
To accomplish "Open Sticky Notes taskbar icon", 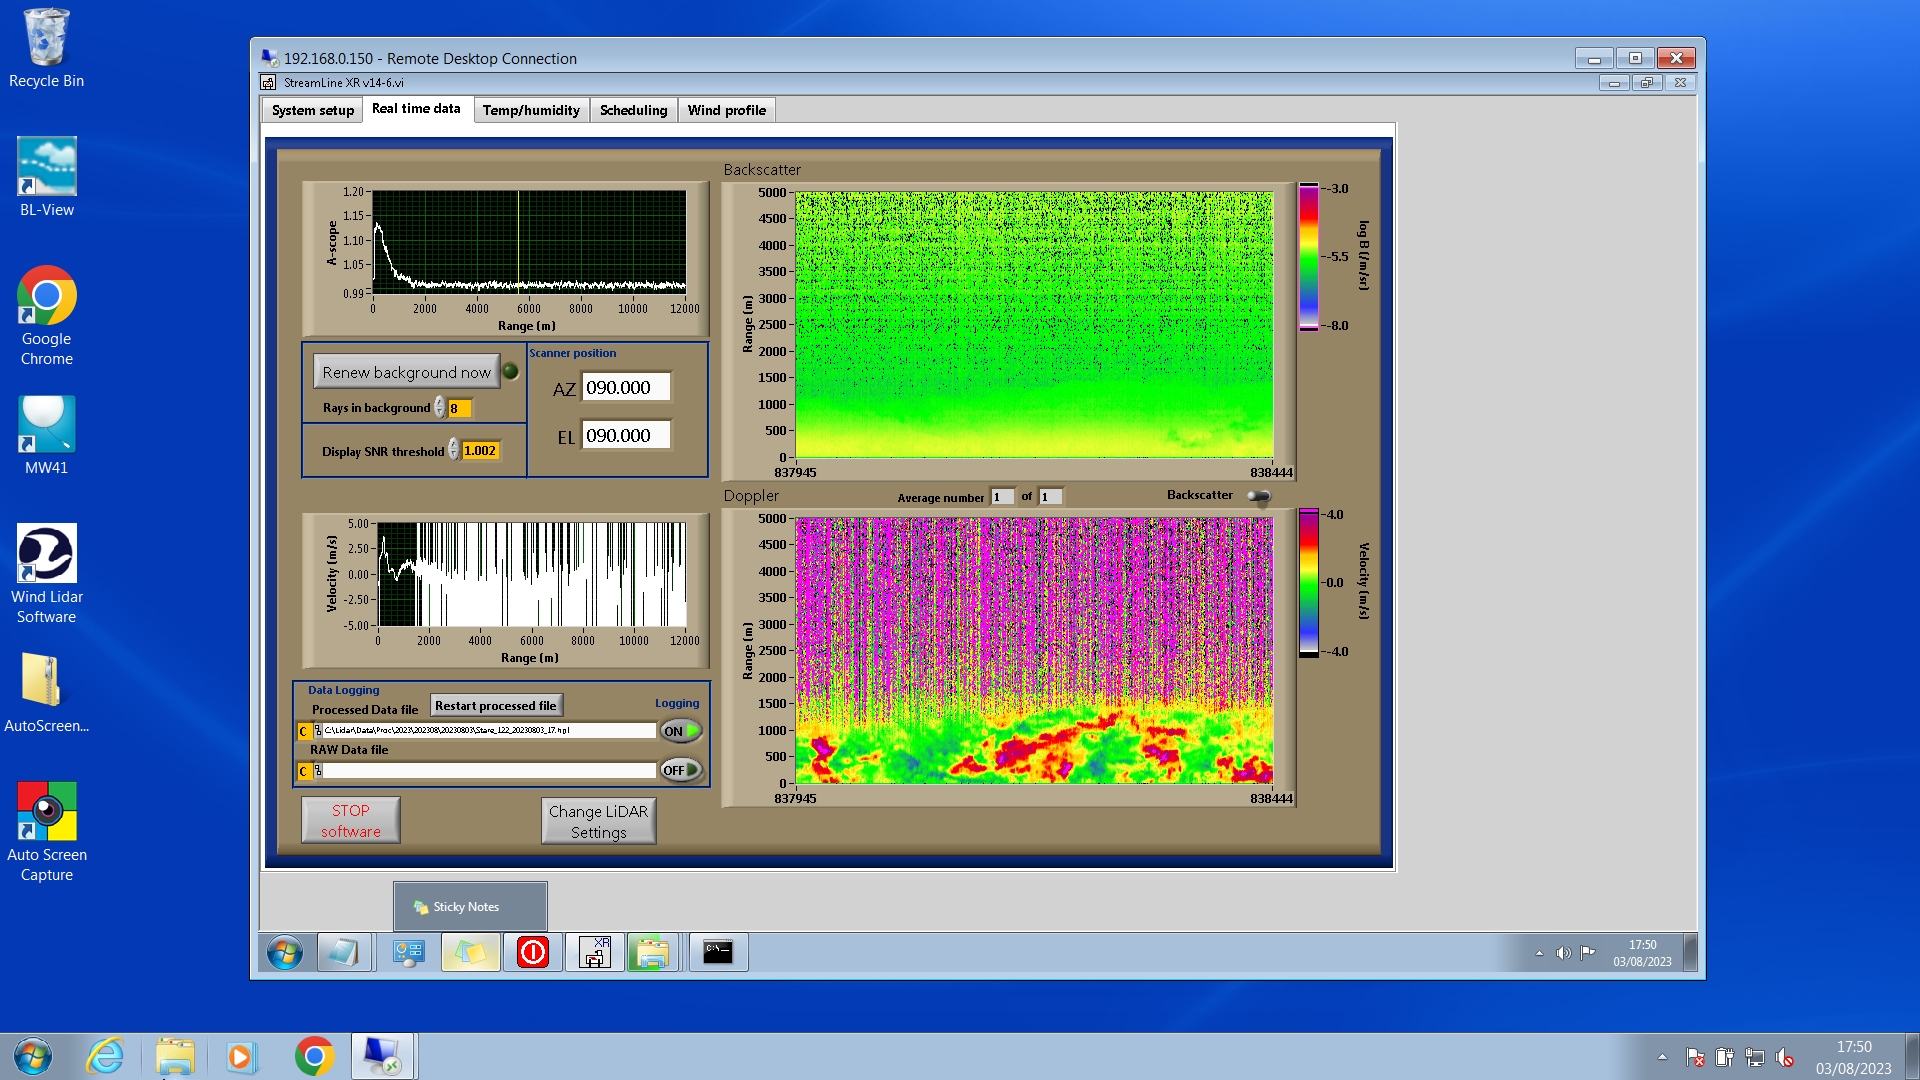I will 470,952.
